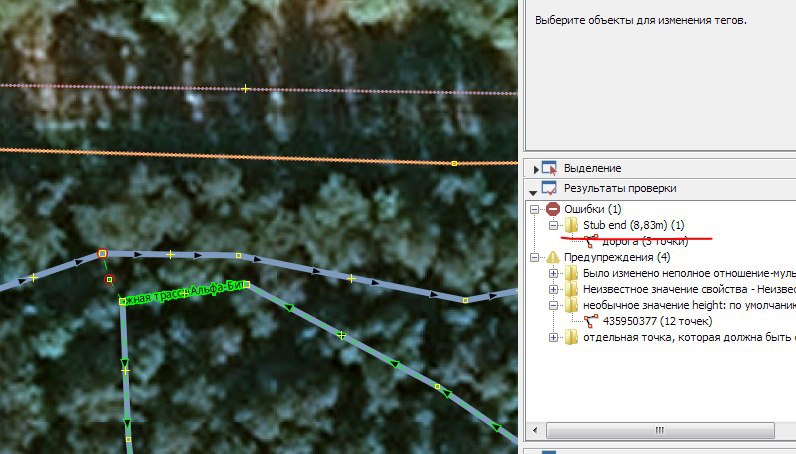The width and height of the screenshot is (796, 454).
Task: Click the yellow Предупреждения warning icon
Action: coord(553,257)
